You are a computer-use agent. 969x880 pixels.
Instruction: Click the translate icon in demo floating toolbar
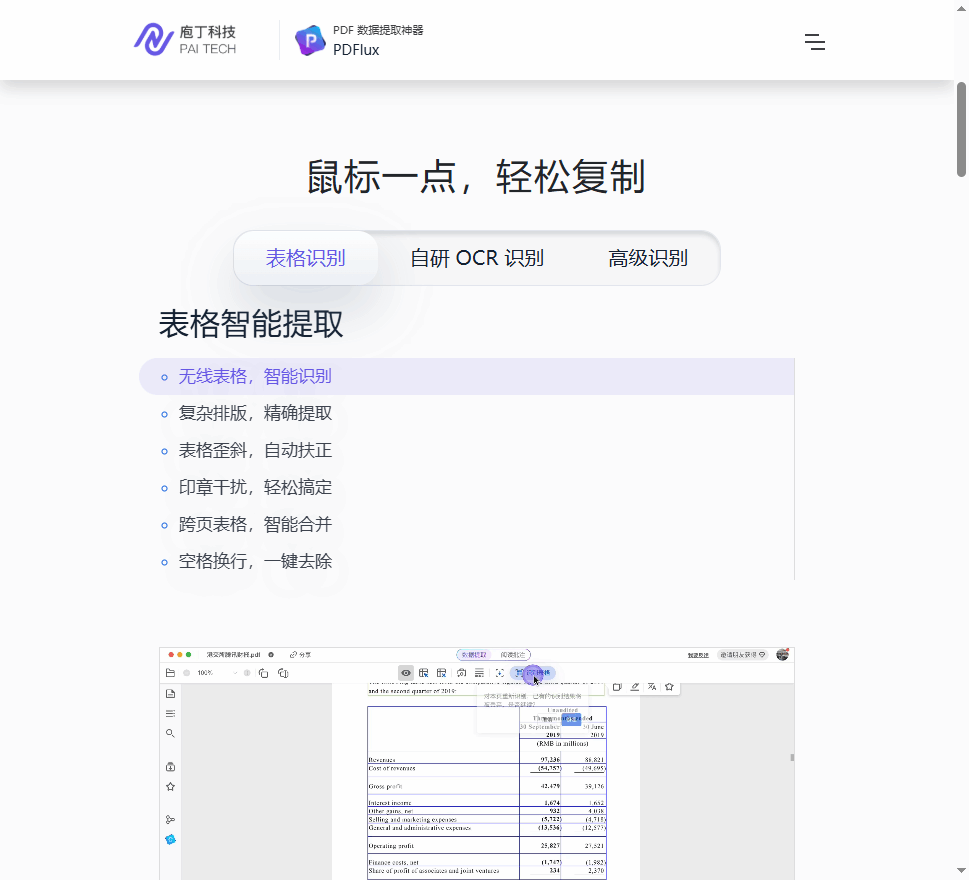652,687
